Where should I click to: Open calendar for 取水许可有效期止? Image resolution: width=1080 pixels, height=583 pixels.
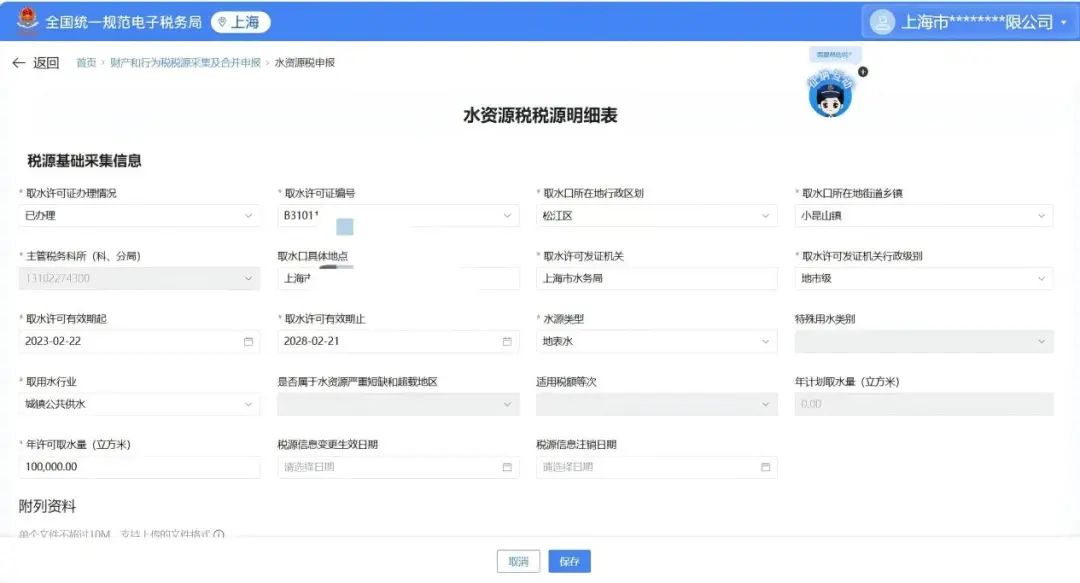507,341
